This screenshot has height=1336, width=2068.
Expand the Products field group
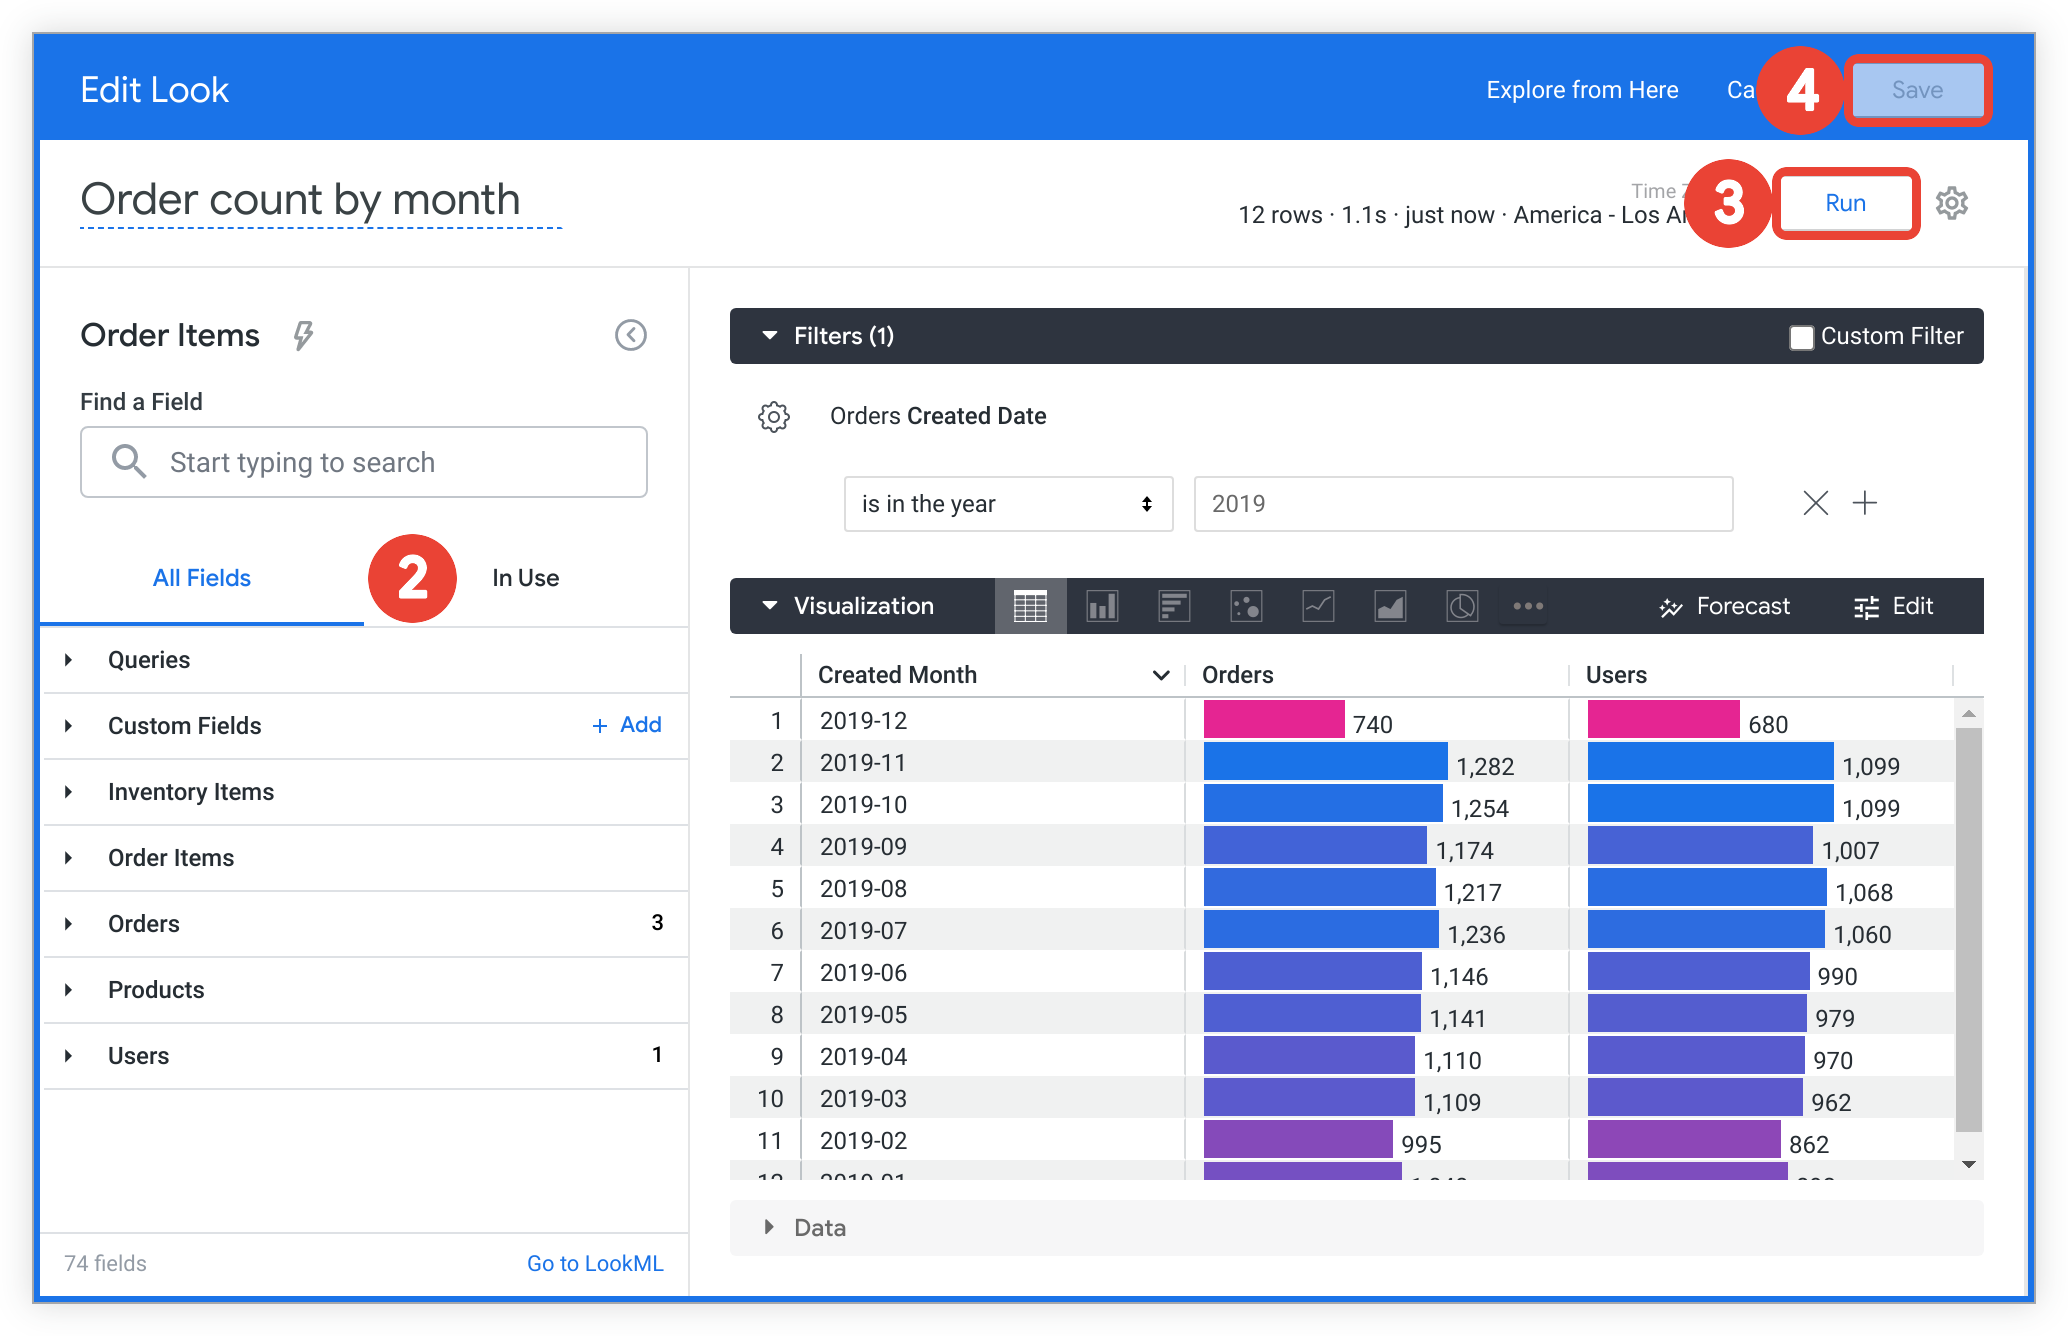68,990
